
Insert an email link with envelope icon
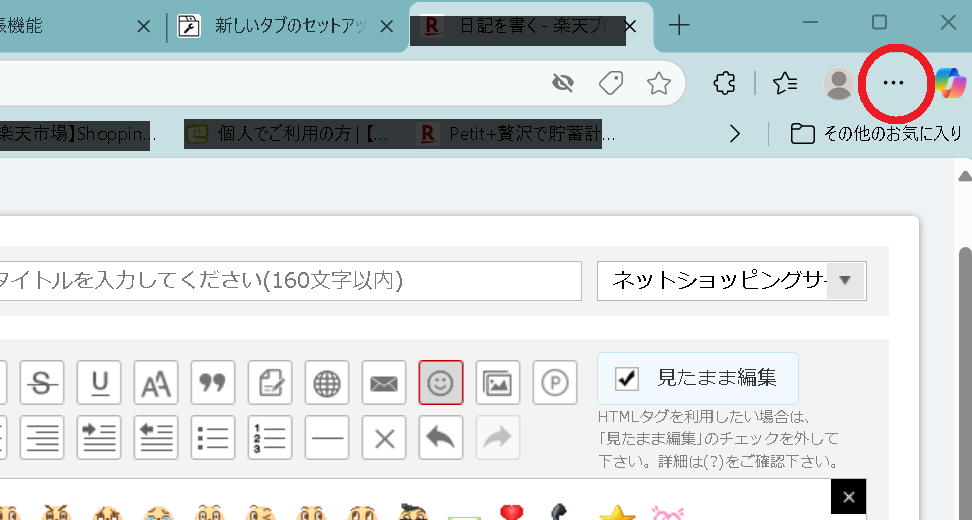(x=384, y=382)
